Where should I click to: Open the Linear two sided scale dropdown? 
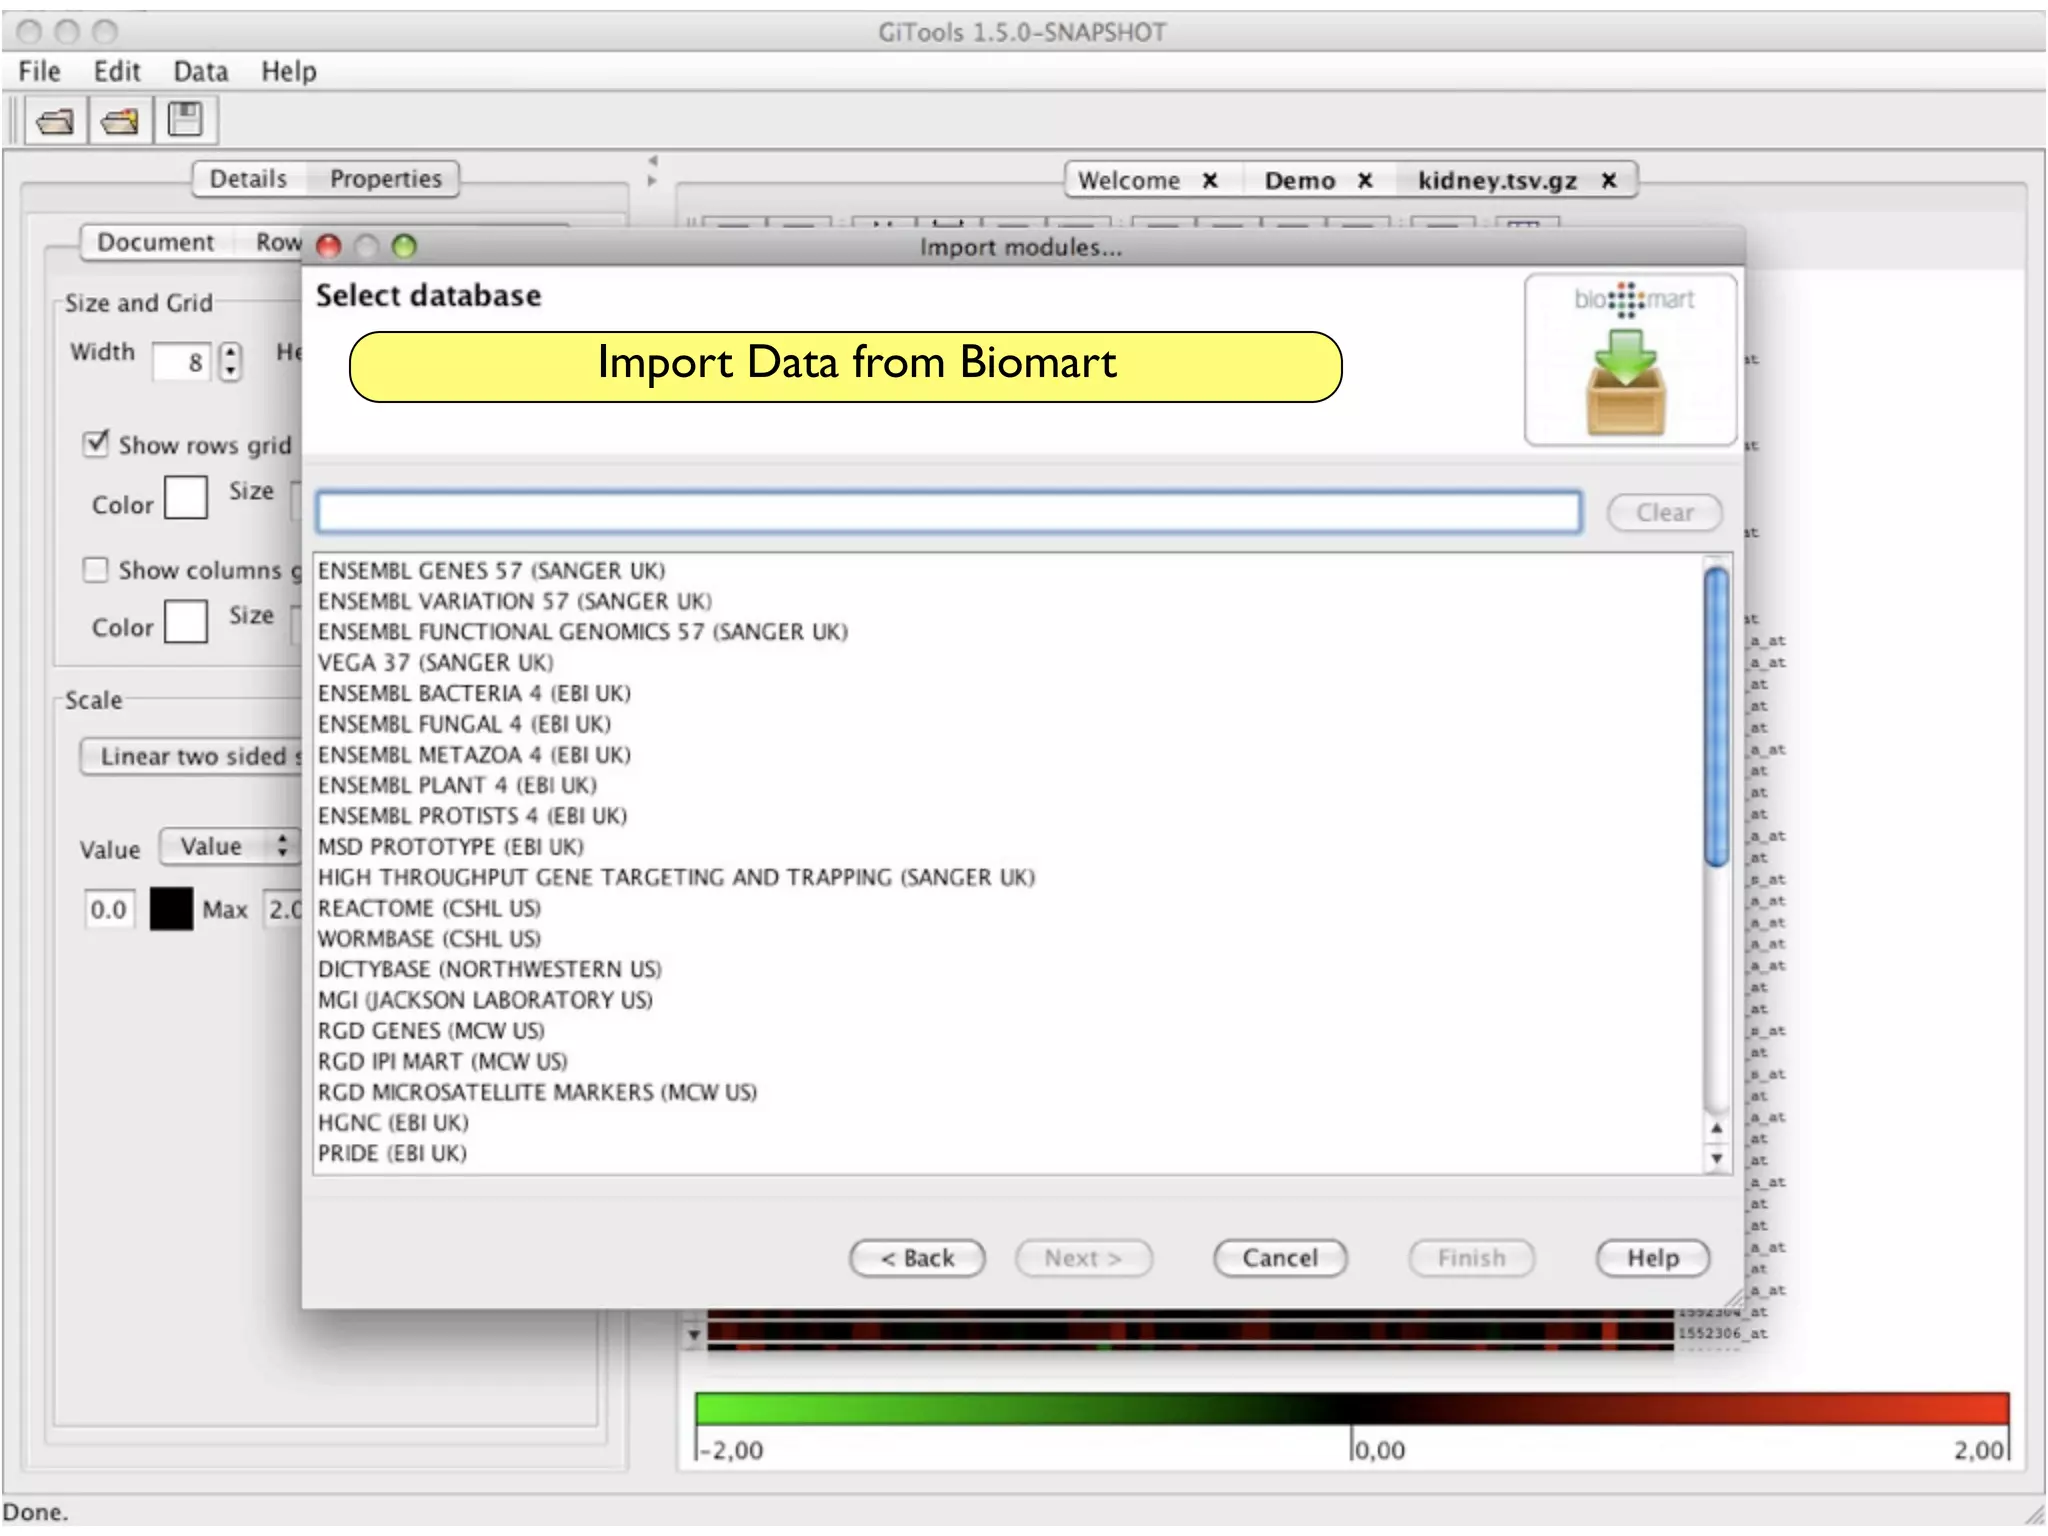coord(191,757)
